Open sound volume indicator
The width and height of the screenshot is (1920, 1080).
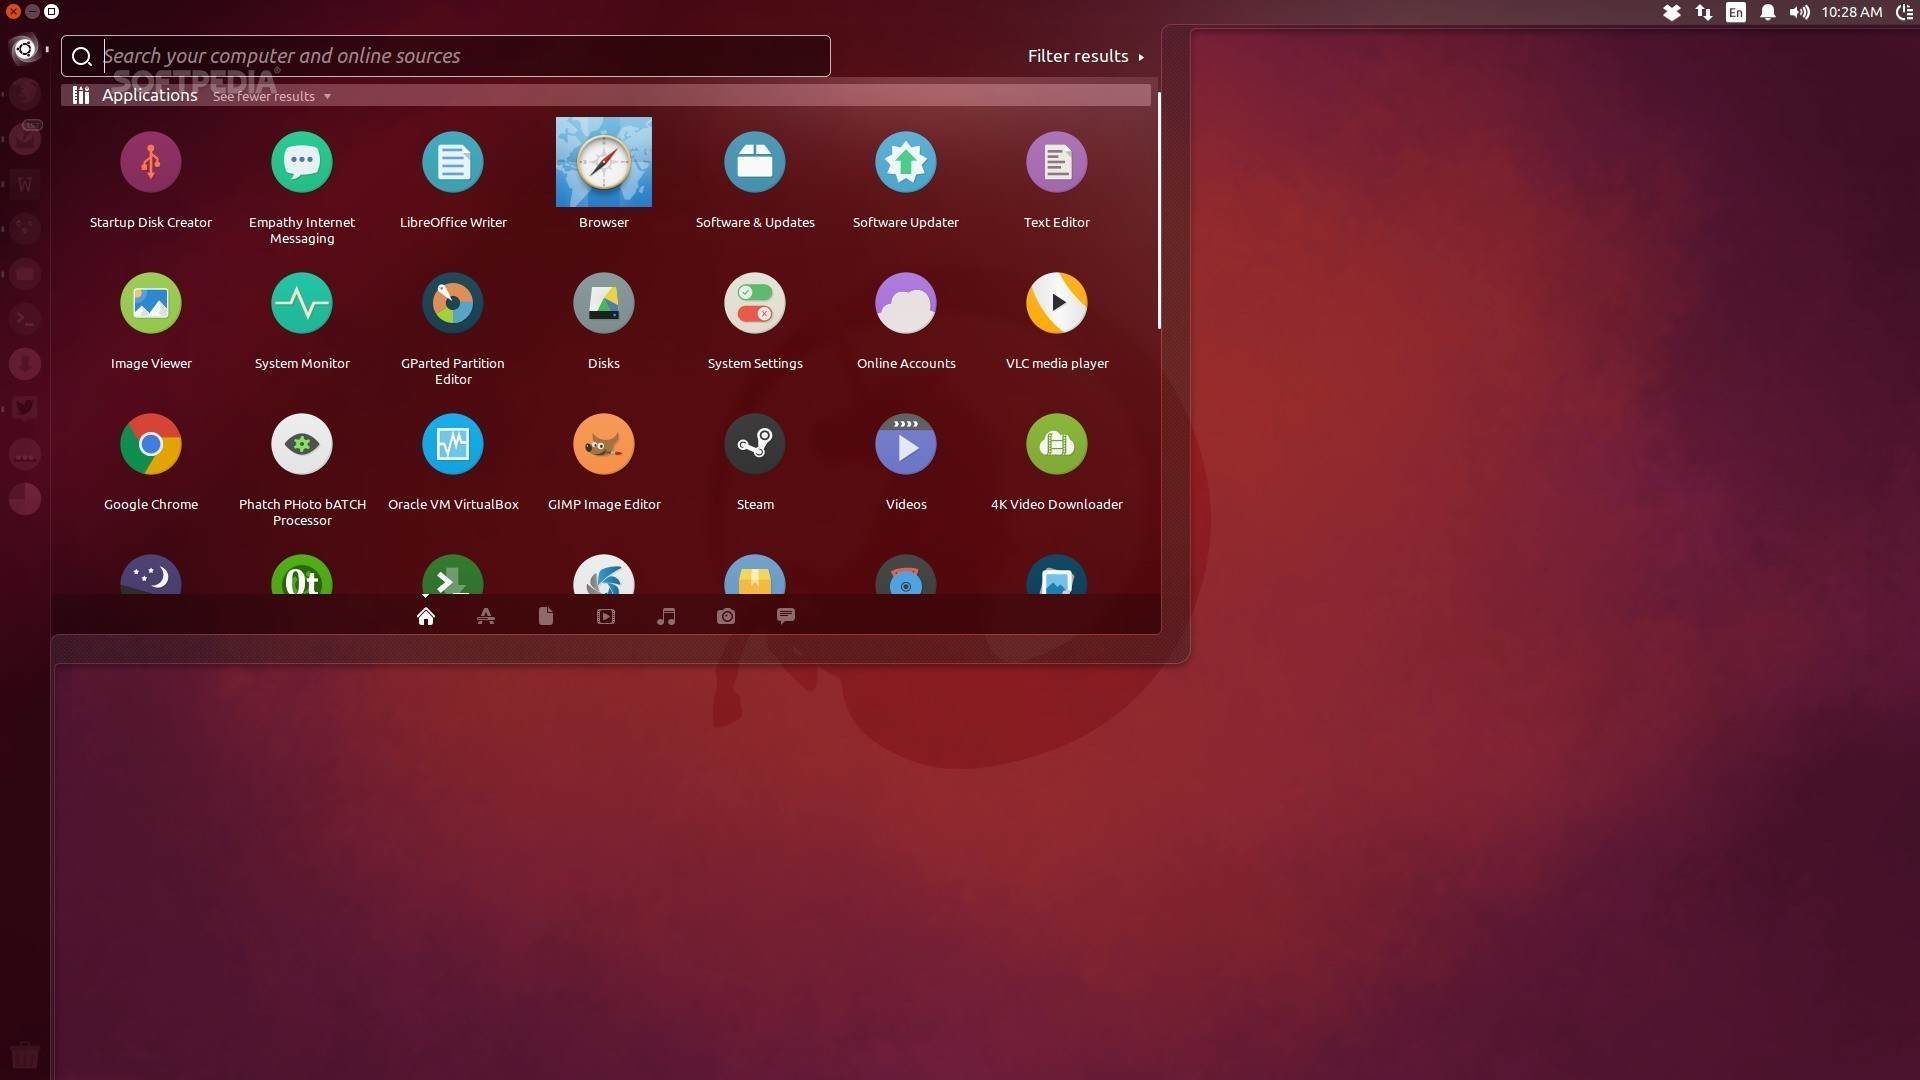[x=1799, y=13]
